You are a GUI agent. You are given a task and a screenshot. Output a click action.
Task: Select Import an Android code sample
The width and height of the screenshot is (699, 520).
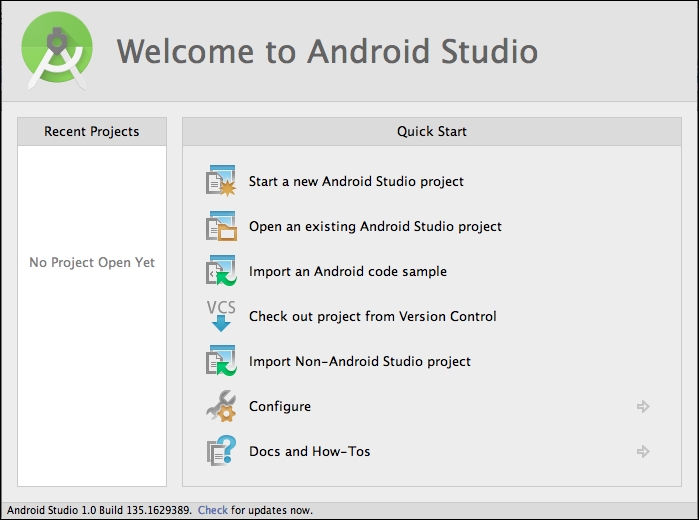tap(347, 271)
